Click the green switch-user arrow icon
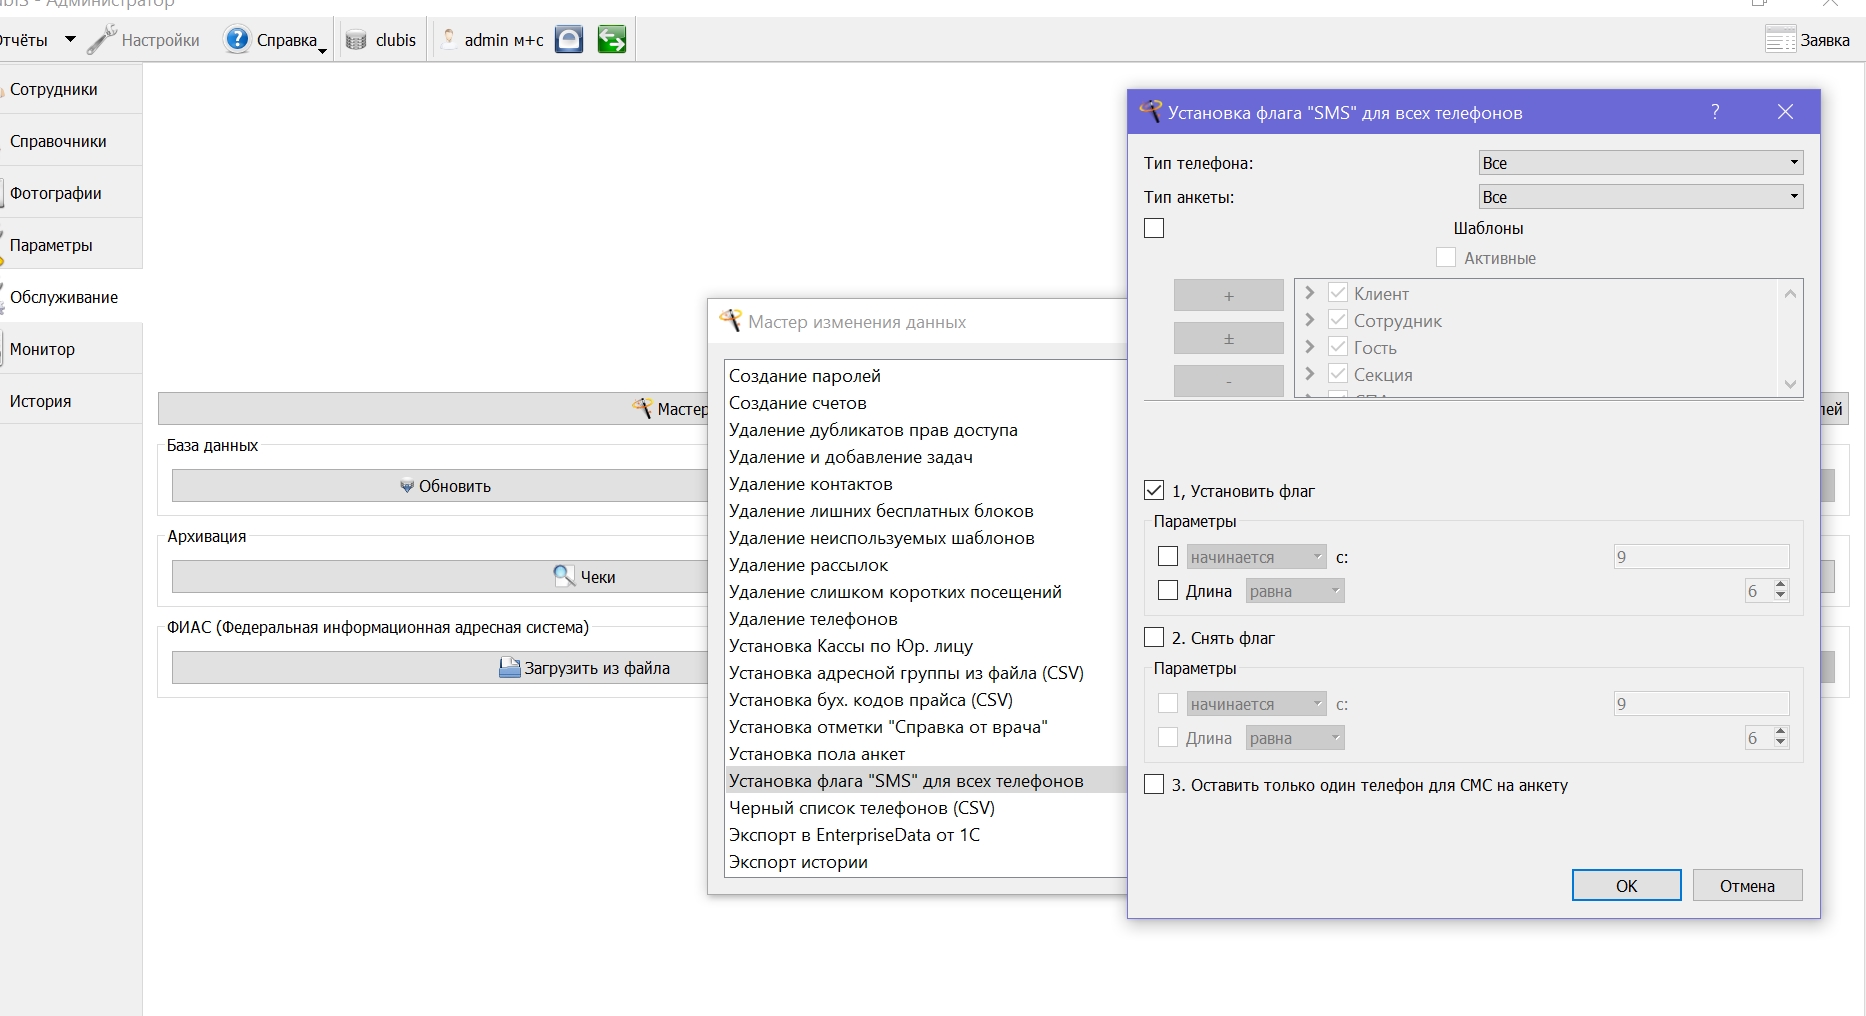This screenshot has height=1016, width=1866. tap(612, 40)
